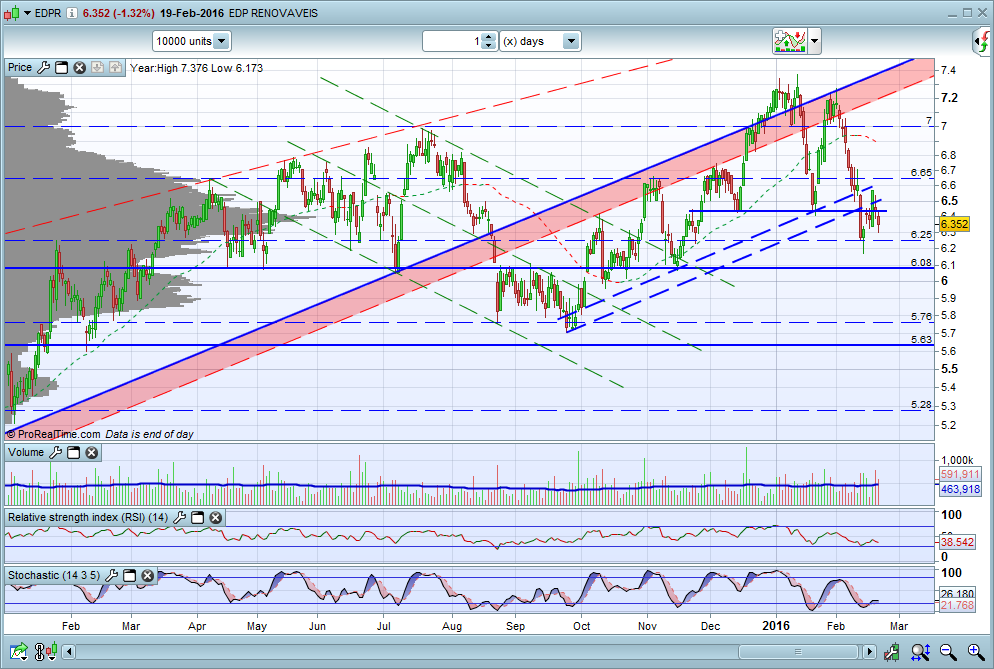Screen dimensions: 994x669
Task: Open RSI indicator settings wrench
Action: [179, 517]
